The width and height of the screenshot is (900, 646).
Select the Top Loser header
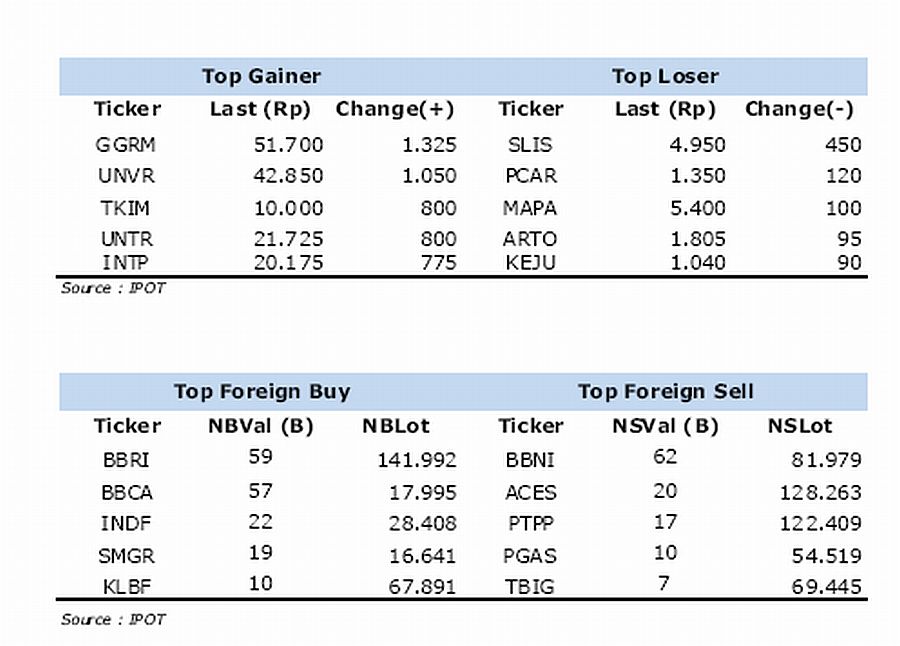(665, 76)
